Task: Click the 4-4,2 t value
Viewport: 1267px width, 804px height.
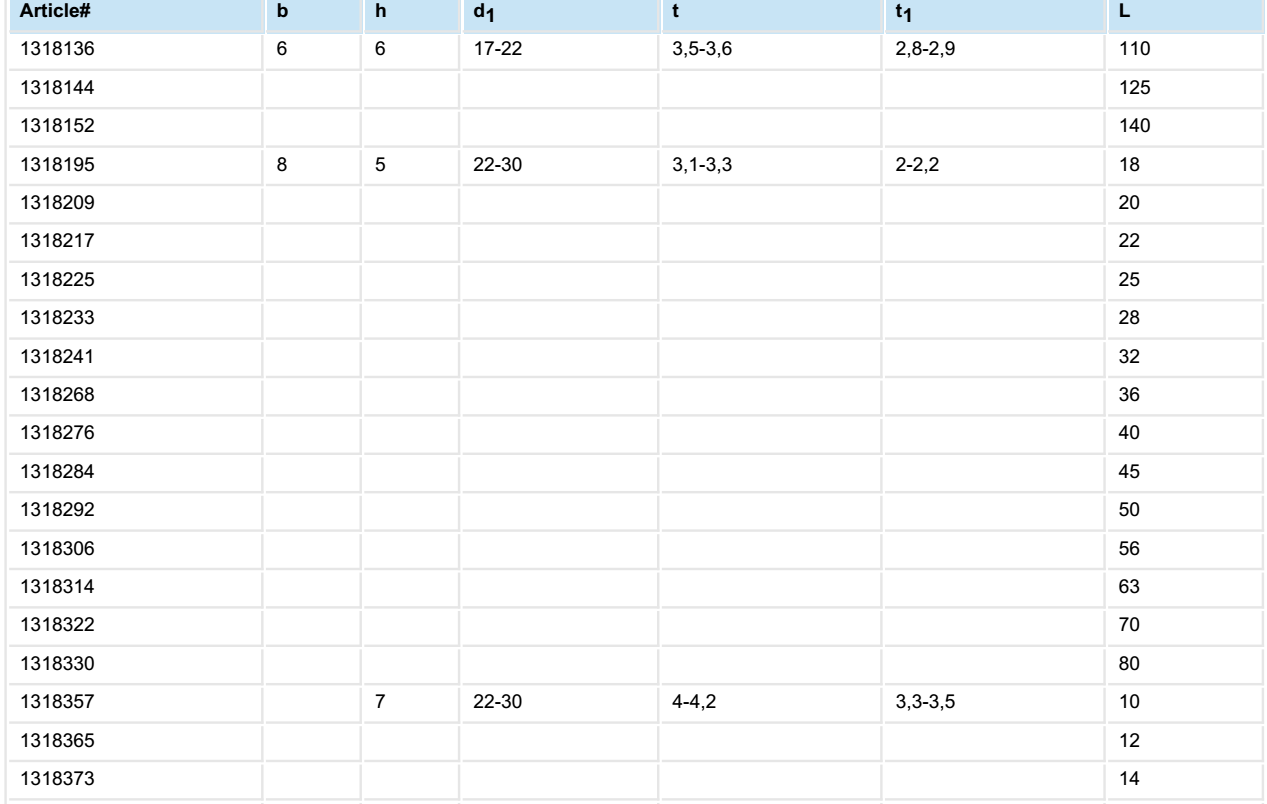Action: point(691,702)
